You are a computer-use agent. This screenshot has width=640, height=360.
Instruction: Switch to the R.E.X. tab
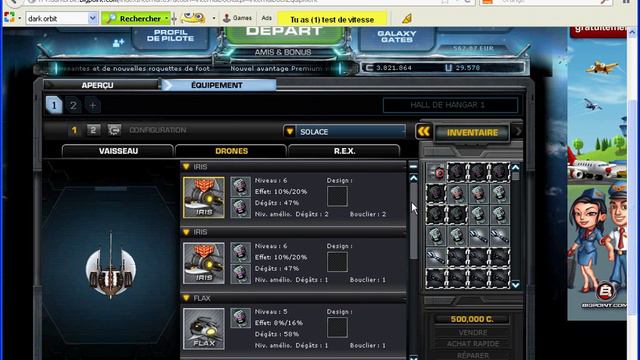tap(344, 151)
